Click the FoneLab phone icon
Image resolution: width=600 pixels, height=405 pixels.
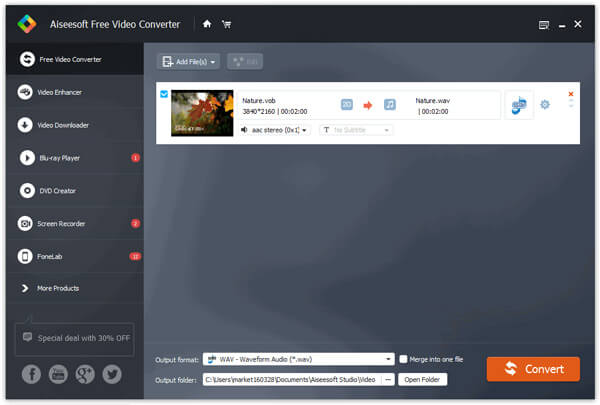(25, 256)
